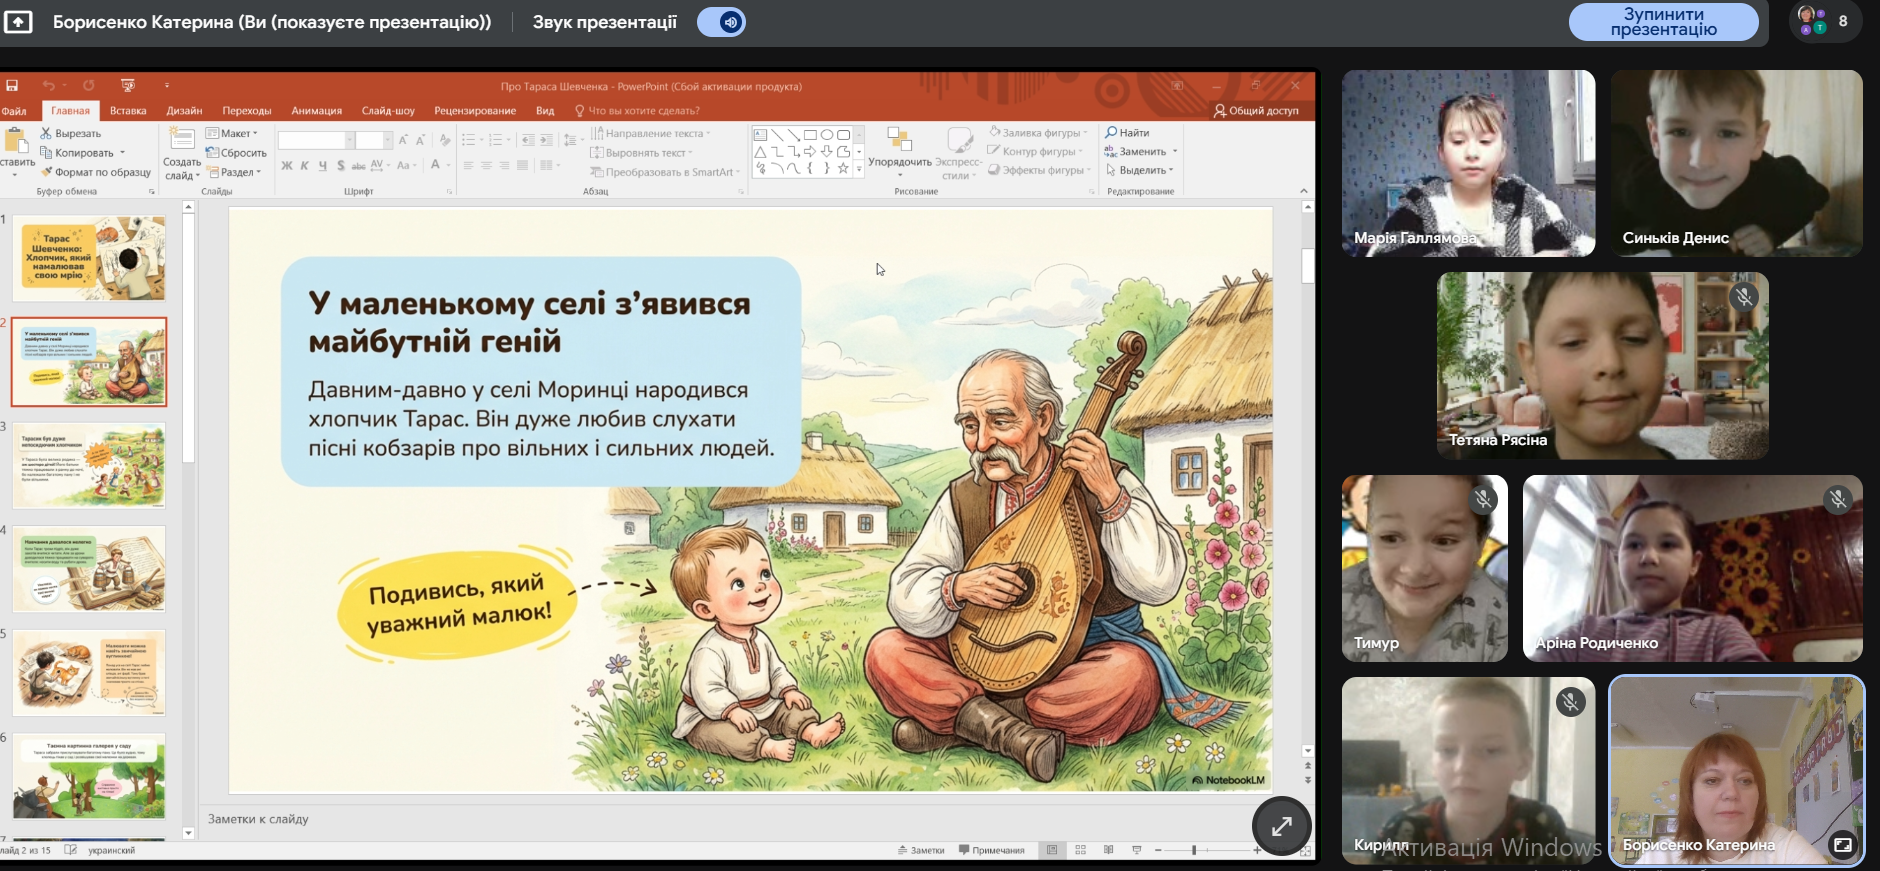This screenshot has width=1880, height=871.
Task: Toggle Notes (Заметки) pane in status bar
Action: point(921,850)
